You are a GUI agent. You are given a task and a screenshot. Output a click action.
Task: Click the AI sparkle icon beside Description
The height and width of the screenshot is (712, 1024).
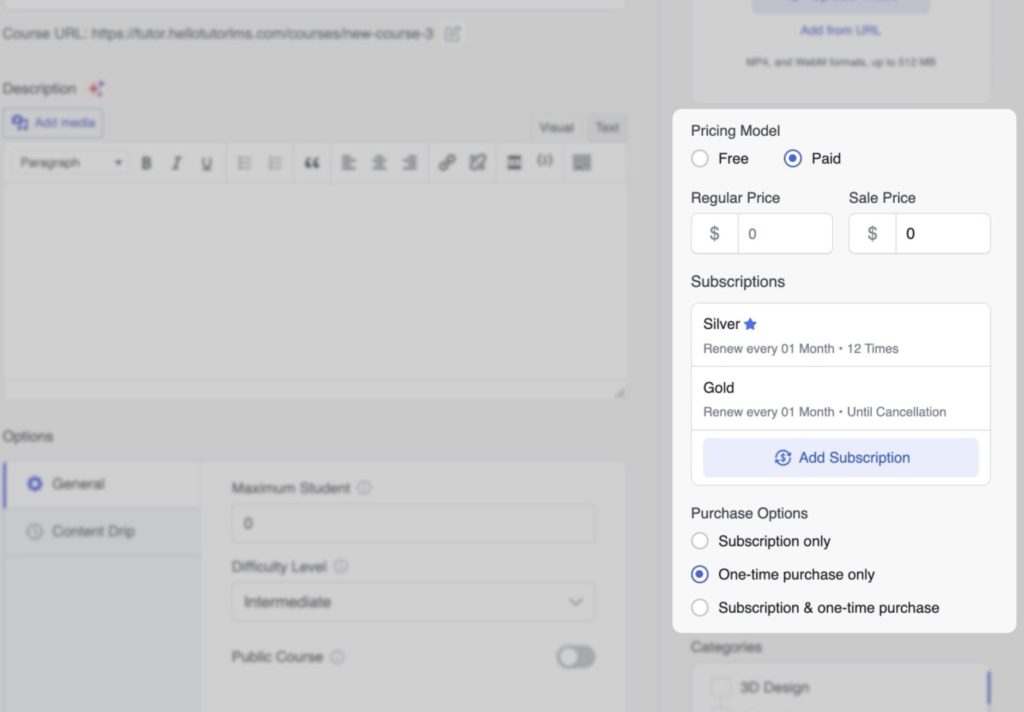tap(96, 89)
